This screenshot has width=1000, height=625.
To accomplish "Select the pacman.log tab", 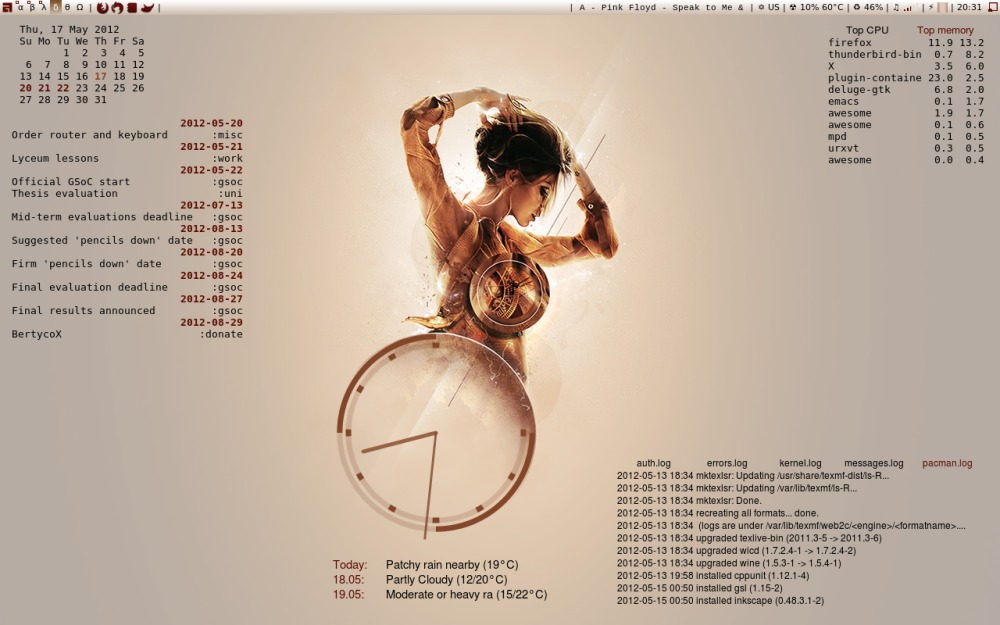I will 947,464.
